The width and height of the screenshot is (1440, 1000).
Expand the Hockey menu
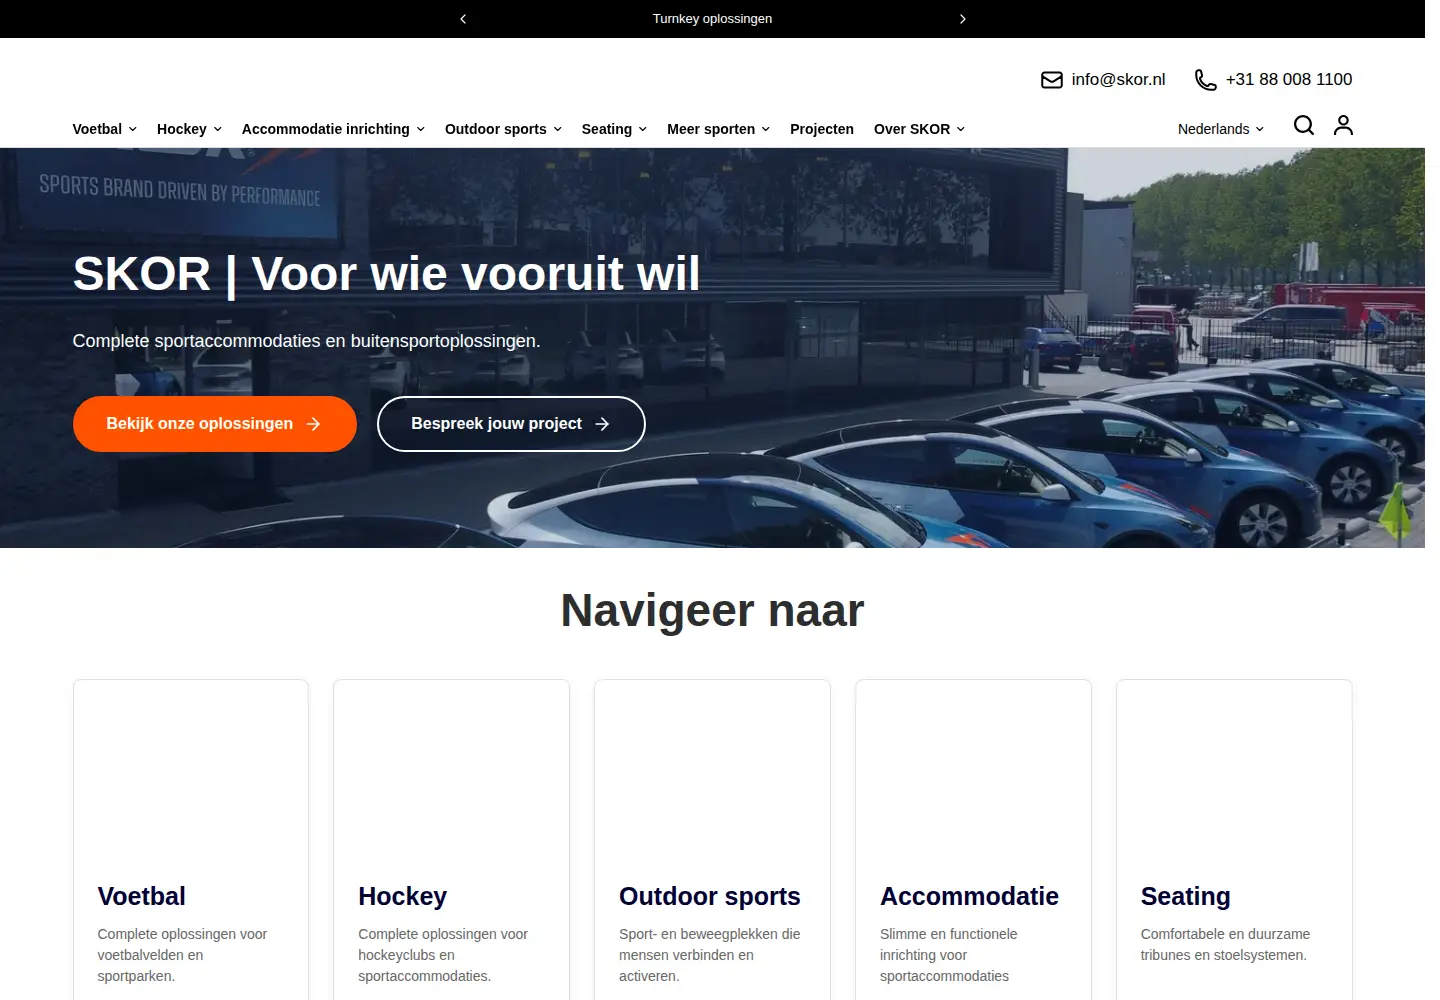pyautogui.click(x=190, y=129)
